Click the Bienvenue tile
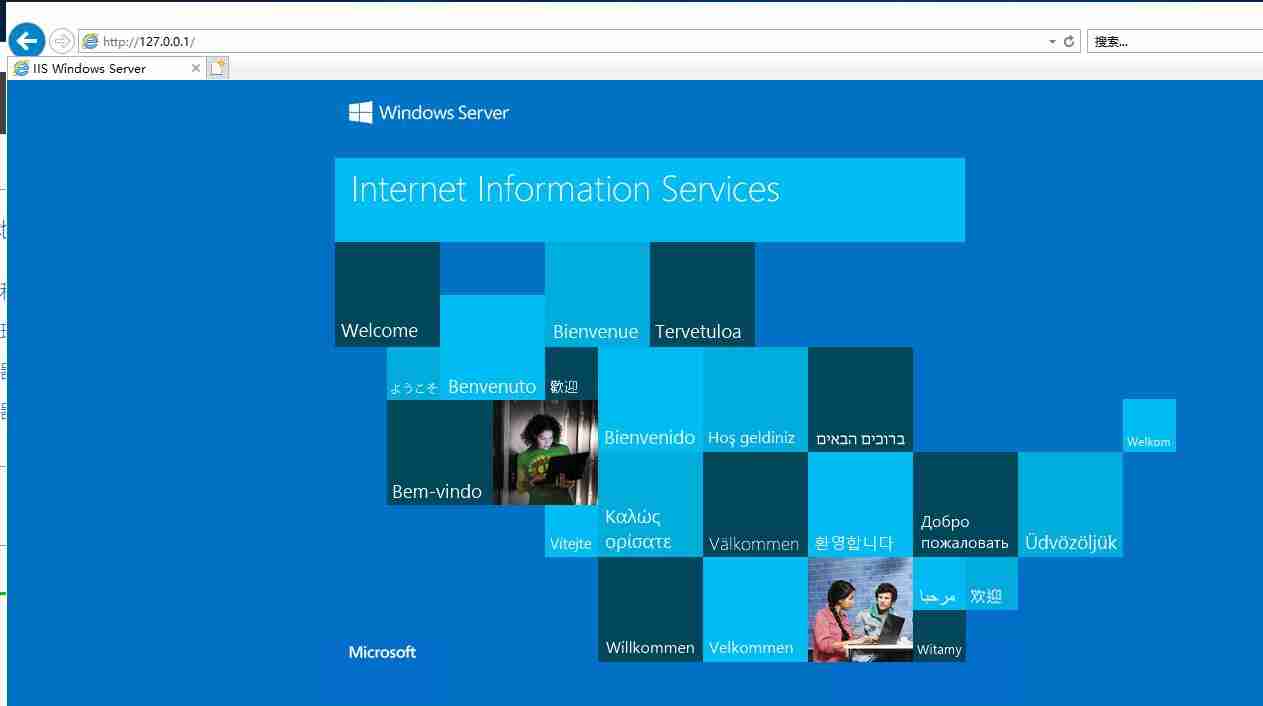 pyautogui.click(x=596, y=295)
